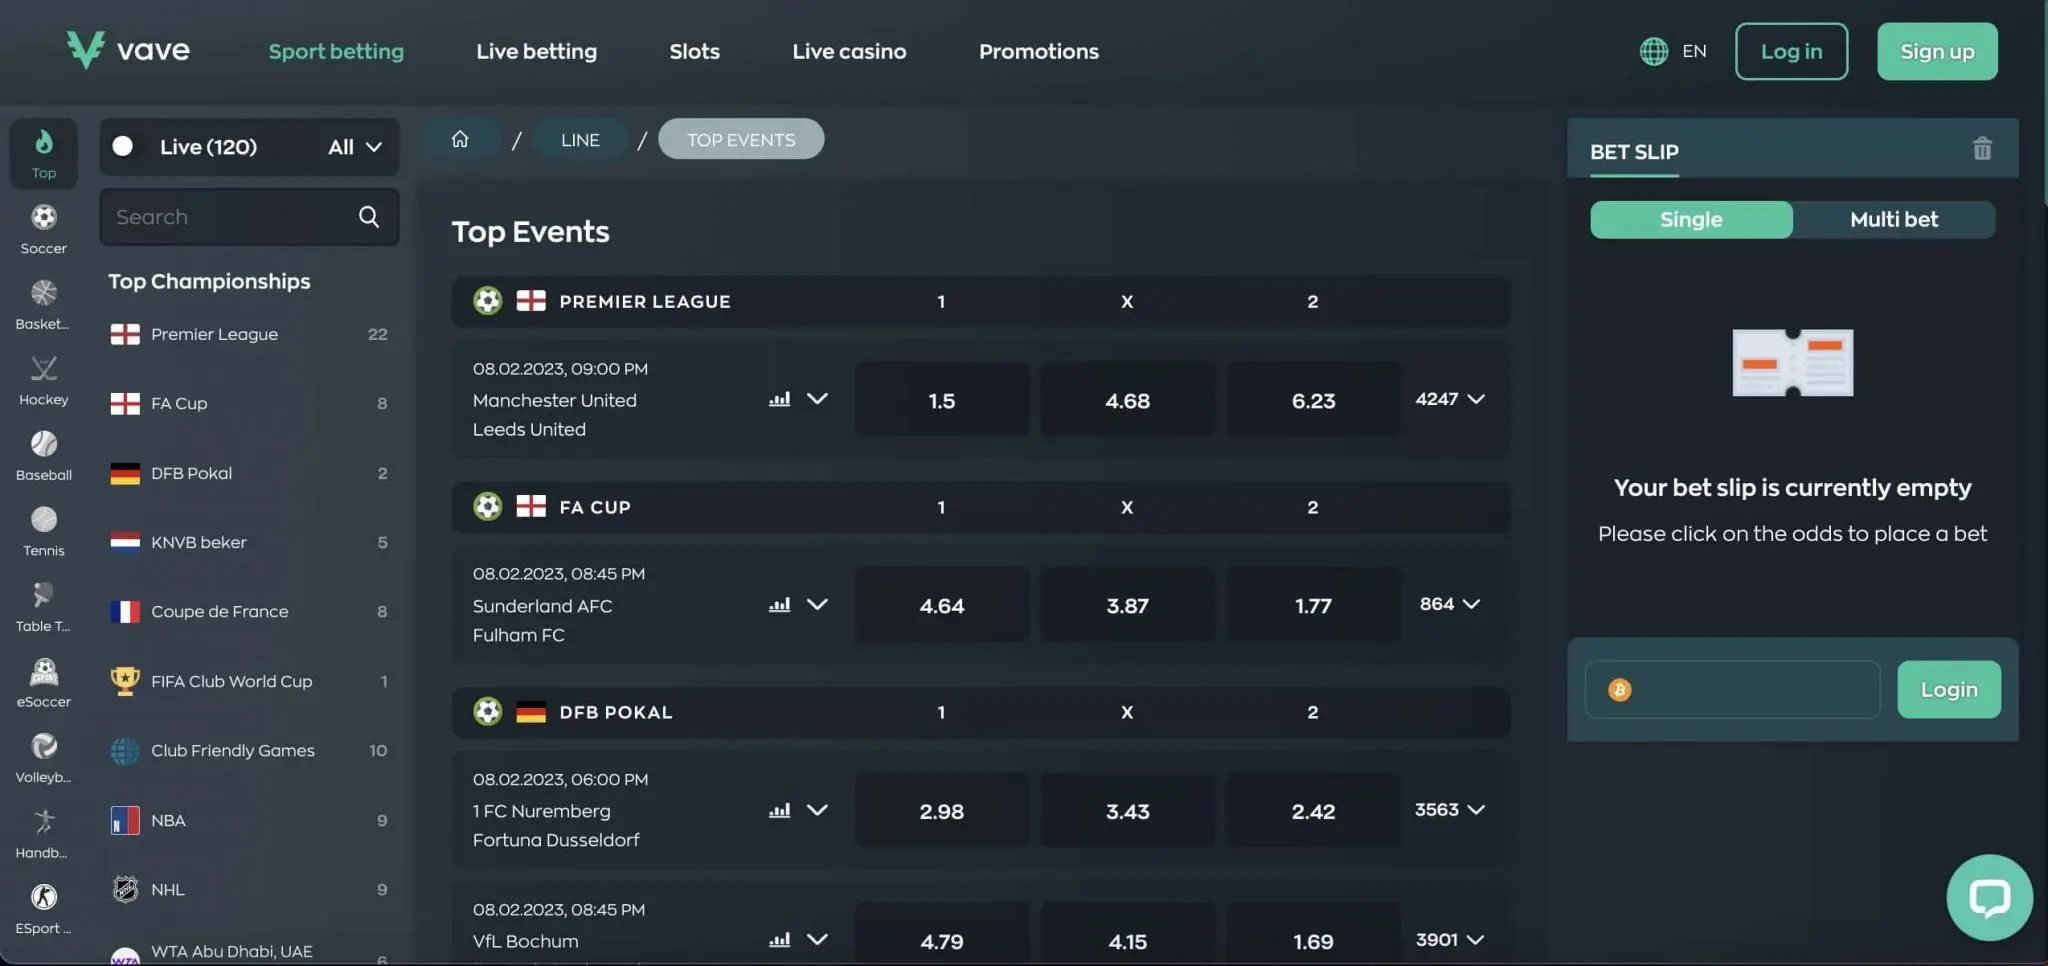This screenshot has height=966, width=2048.
Task: Open NBA championship in sidebar
Action: coord(249,820)
